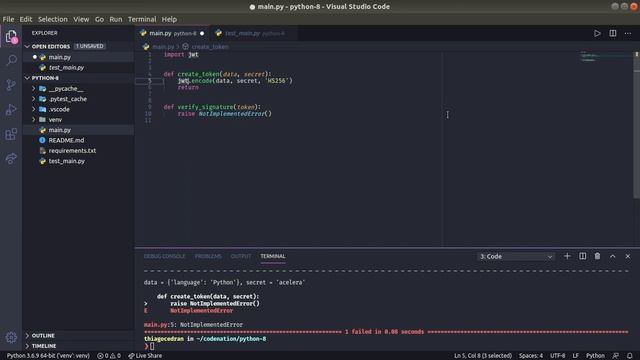Image resolution: width=640 pixels, height=360 pixels.
Task: Open the Selection menu
Action: coord(53,19)
